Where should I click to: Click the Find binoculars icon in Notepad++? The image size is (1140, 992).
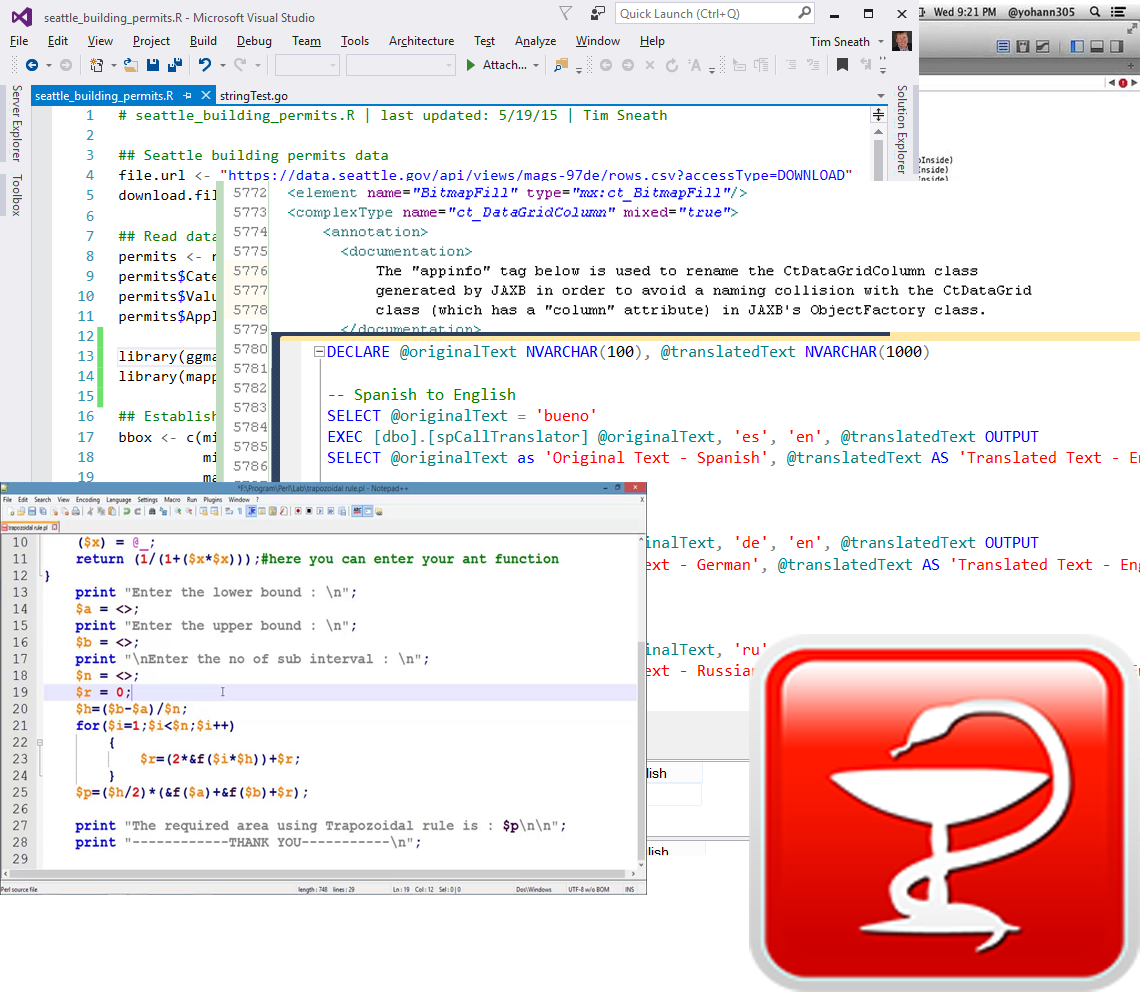point(152,512)
